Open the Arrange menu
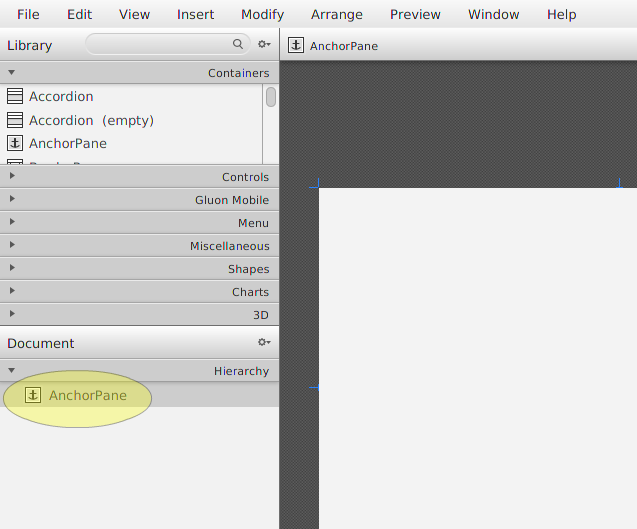Viewport: 637px width, 529px height. 336,14
